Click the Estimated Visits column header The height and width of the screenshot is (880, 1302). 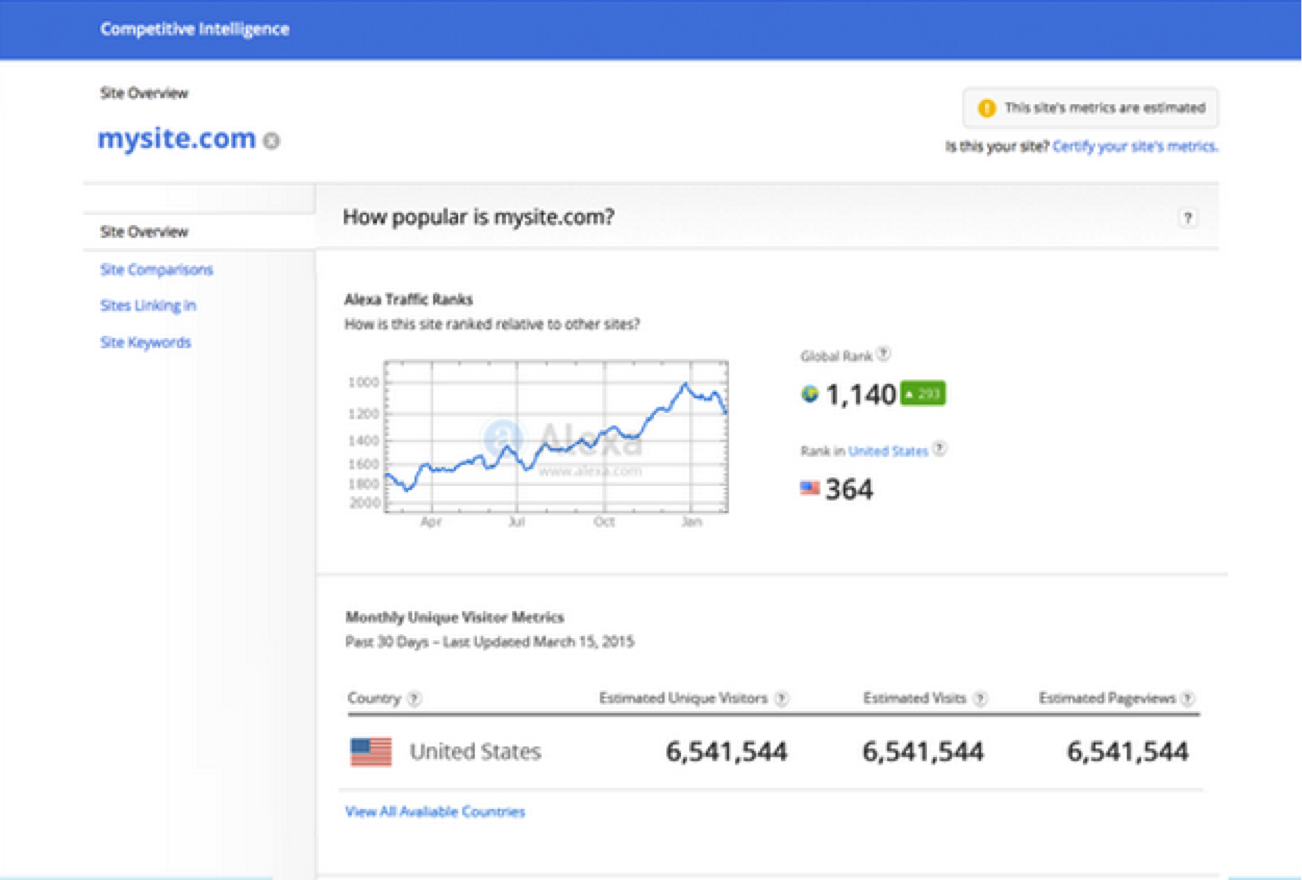coord(915,699)
